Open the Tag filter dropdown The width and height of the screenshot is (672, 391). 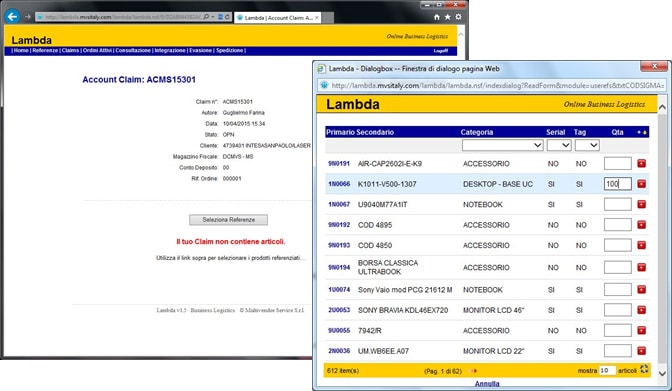[x=587, y=145]
